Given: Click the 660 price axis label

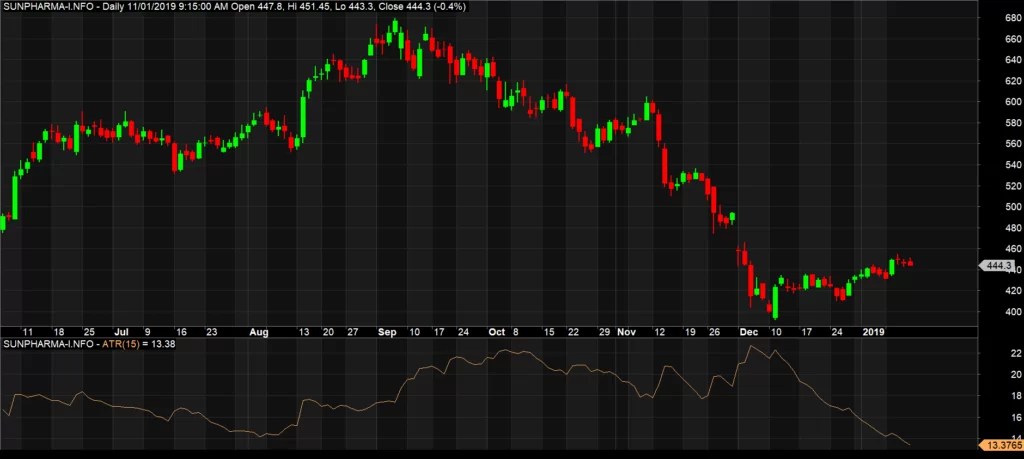Looking at the screenshot, I should click(1013, 39).
